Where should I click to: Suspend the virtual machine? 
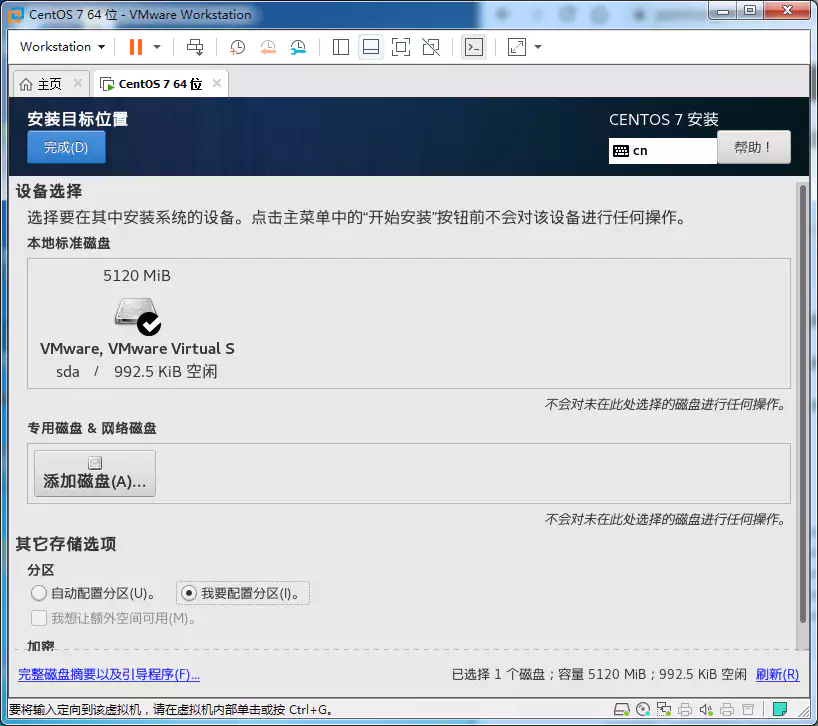pos(136,47)
